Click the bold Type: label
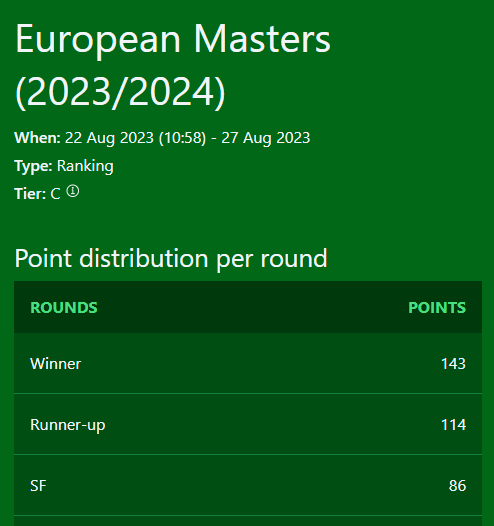Image resolution: width=494 pixels, height=526 pixels. (33, 166)
